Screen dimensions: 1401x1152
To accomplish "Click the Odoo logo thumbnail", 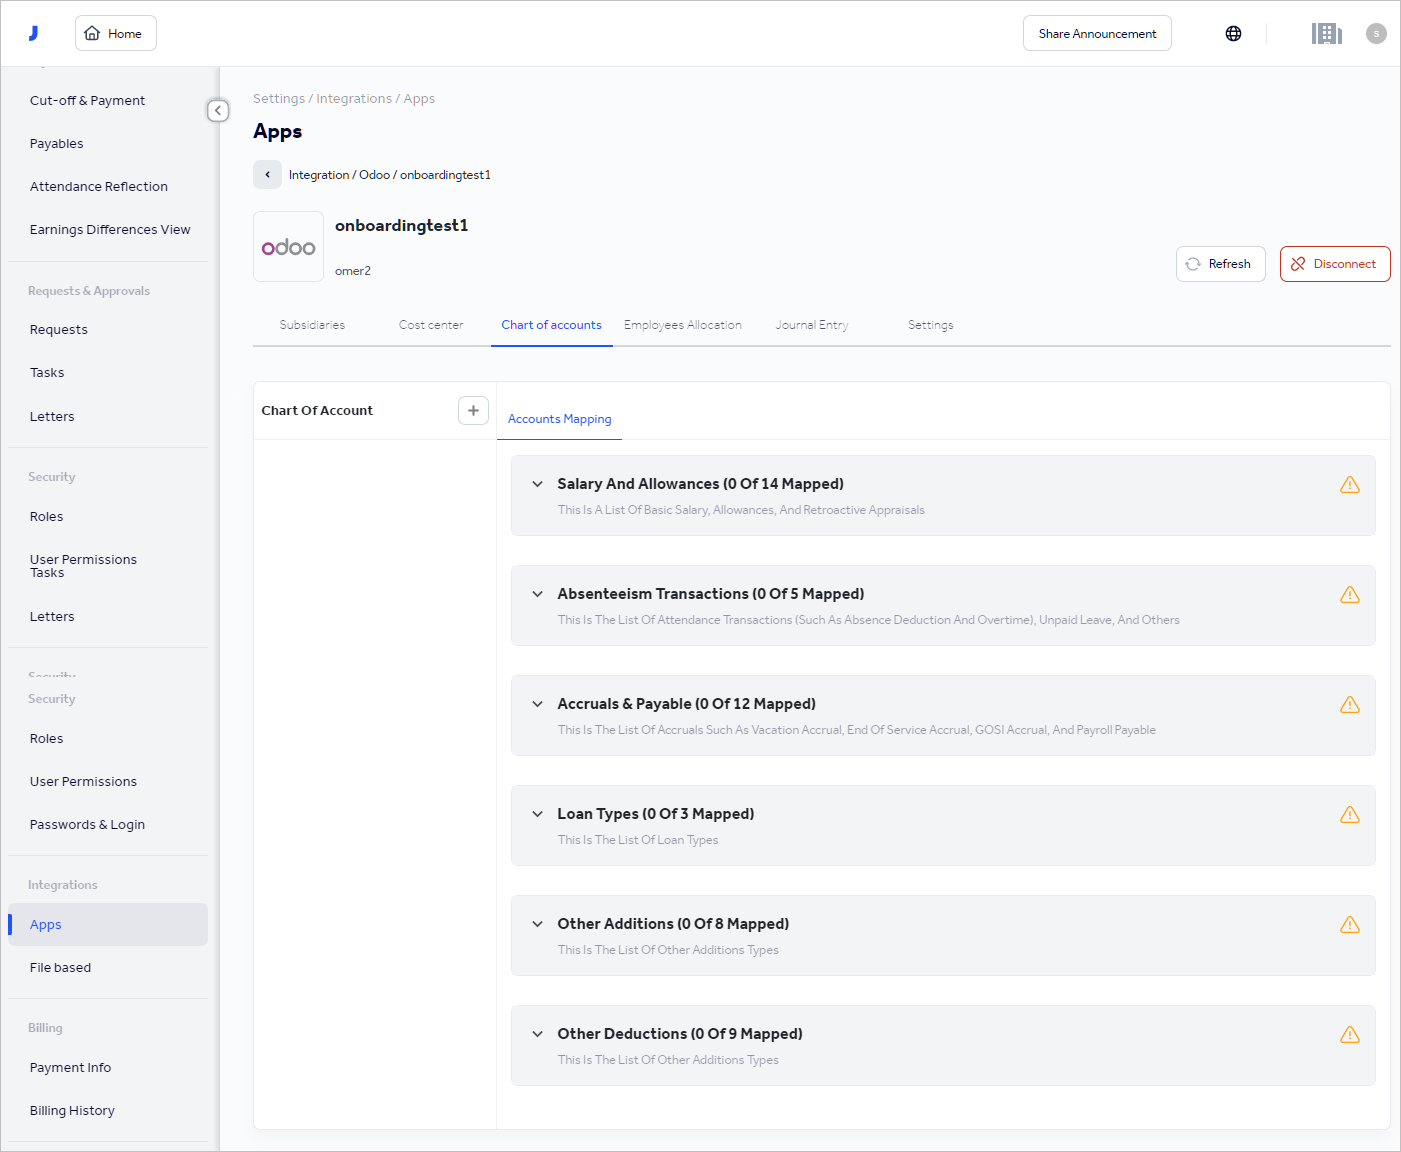I will pyautogui.click(x=288, y=247).
